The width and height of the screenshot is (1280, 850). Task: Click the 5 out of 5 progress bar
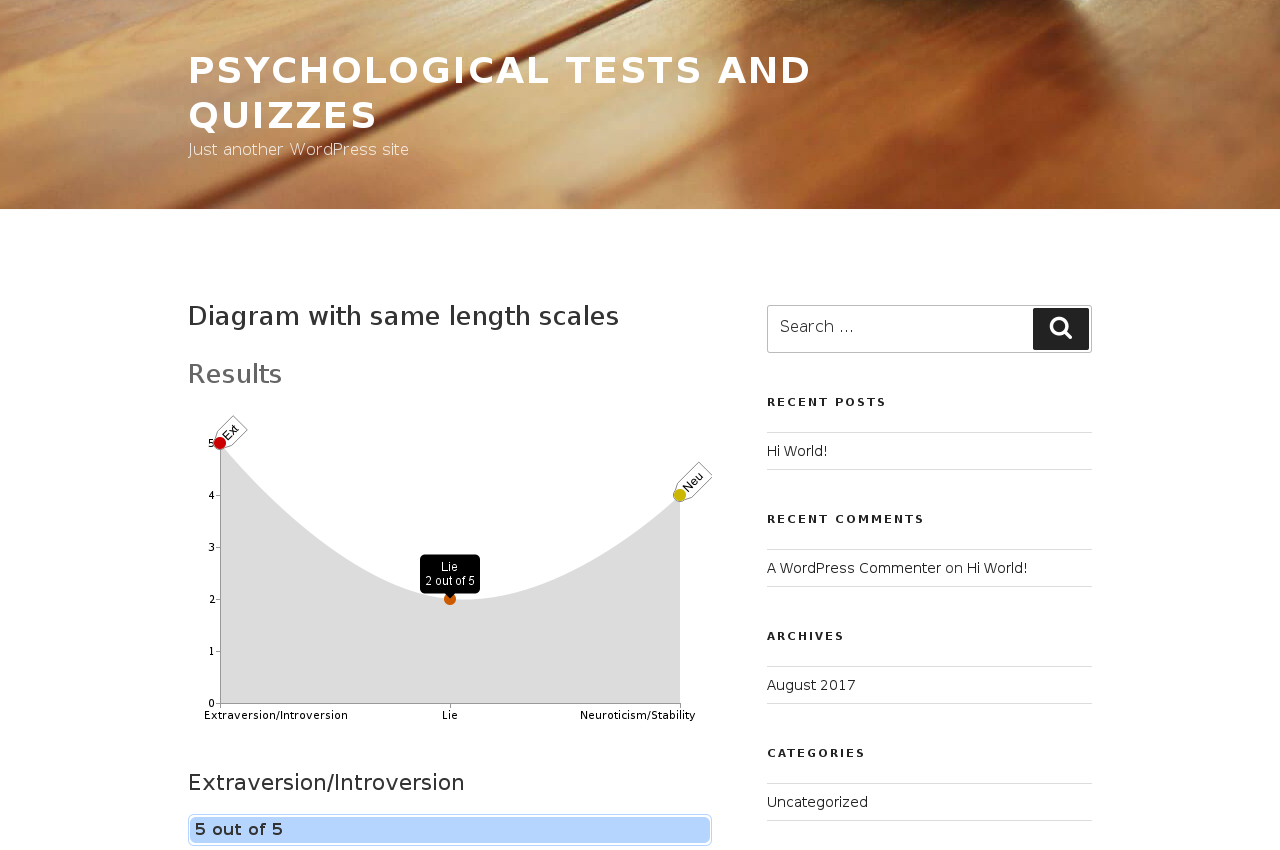pyautogui.click(x=450, y=830)
